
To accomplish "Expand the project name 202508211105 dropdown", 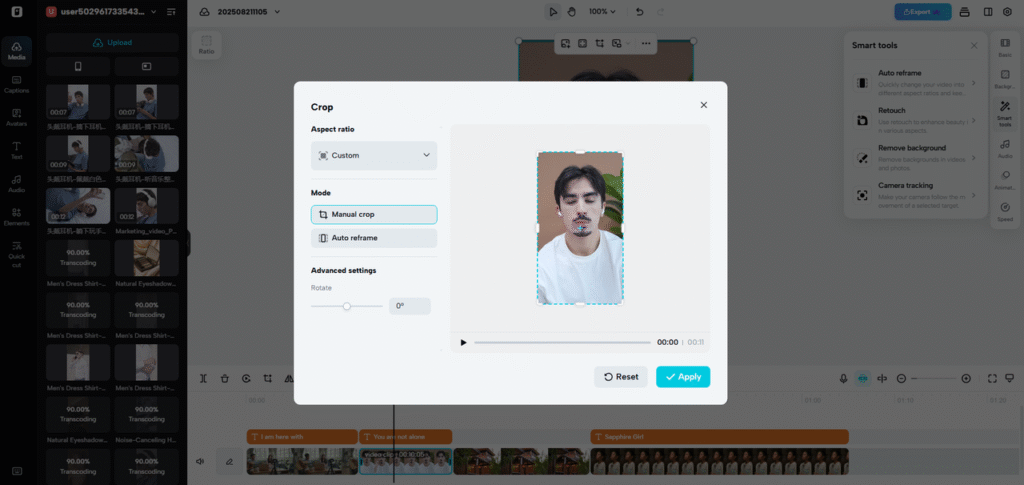I will 249,12.
